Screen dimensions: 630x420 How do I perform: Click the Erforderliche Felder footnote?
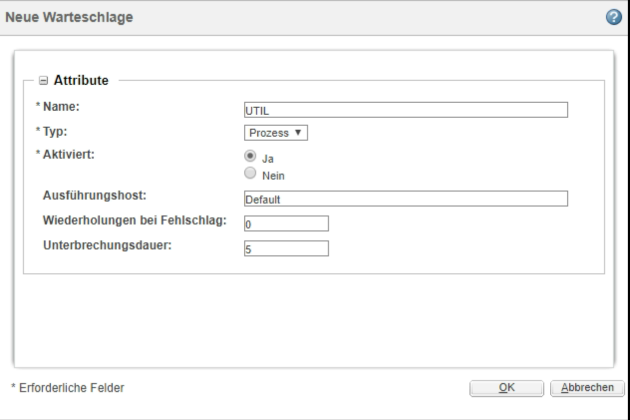[x=70, y=387]
